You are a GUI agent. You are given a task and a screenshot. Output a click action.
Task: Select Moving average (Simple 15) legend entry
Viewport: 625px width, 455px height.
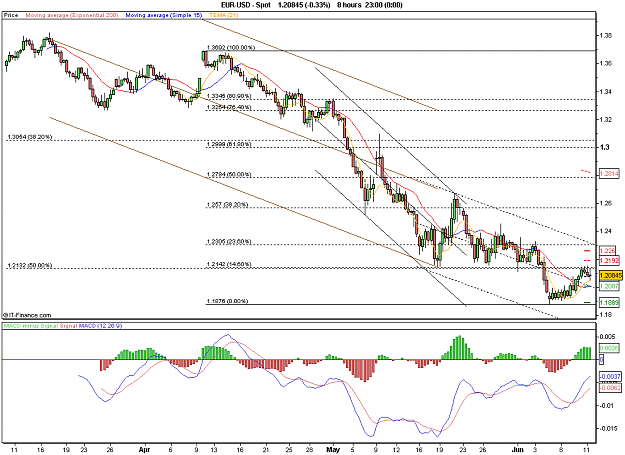coord(164,15)
